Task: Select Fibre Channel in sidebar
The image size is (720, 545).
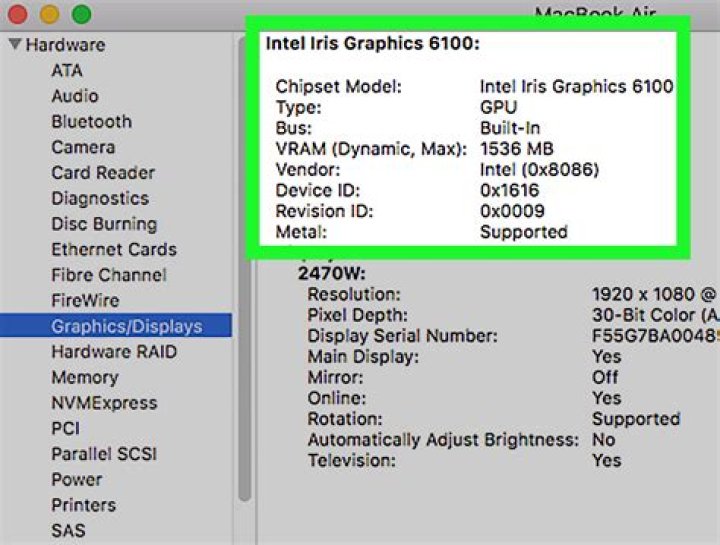Action: [x=109, y=275]
